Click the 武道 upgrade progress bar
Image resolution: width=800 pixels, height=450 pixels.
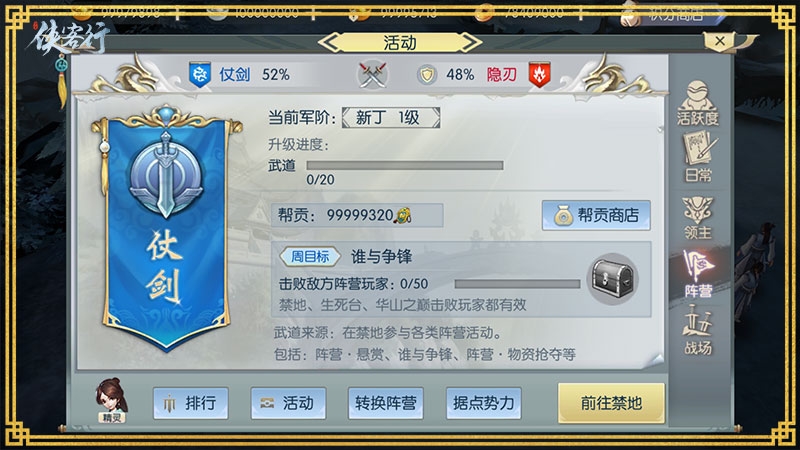pos(405,165)
